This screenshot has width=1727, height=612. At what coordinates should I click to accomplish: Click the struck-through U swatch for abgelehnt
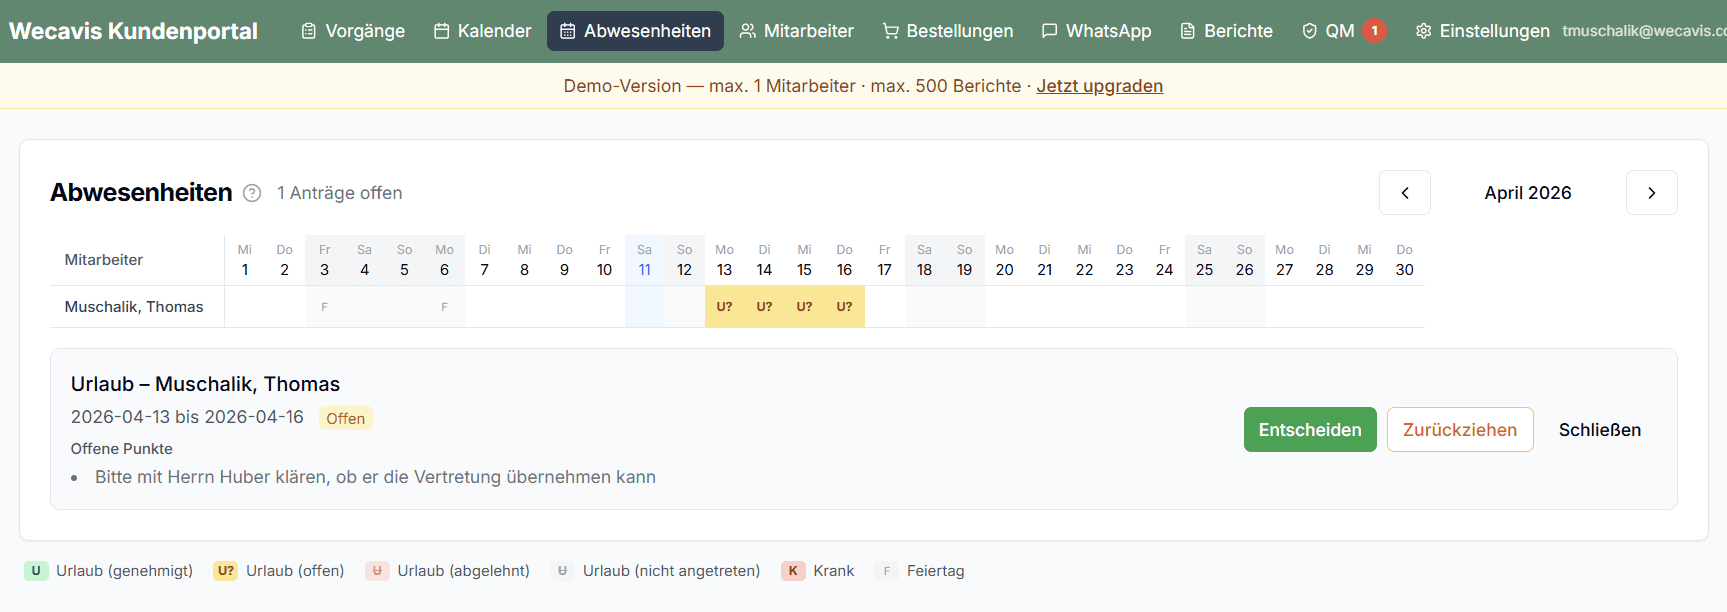(377, 571)
